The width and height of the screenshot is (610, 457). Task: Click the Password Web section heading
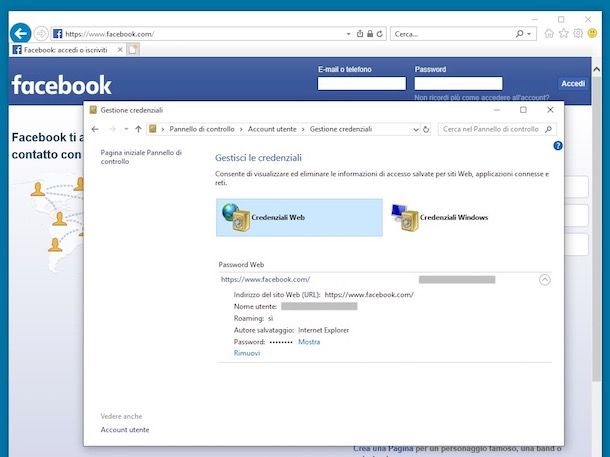(241, 264)
